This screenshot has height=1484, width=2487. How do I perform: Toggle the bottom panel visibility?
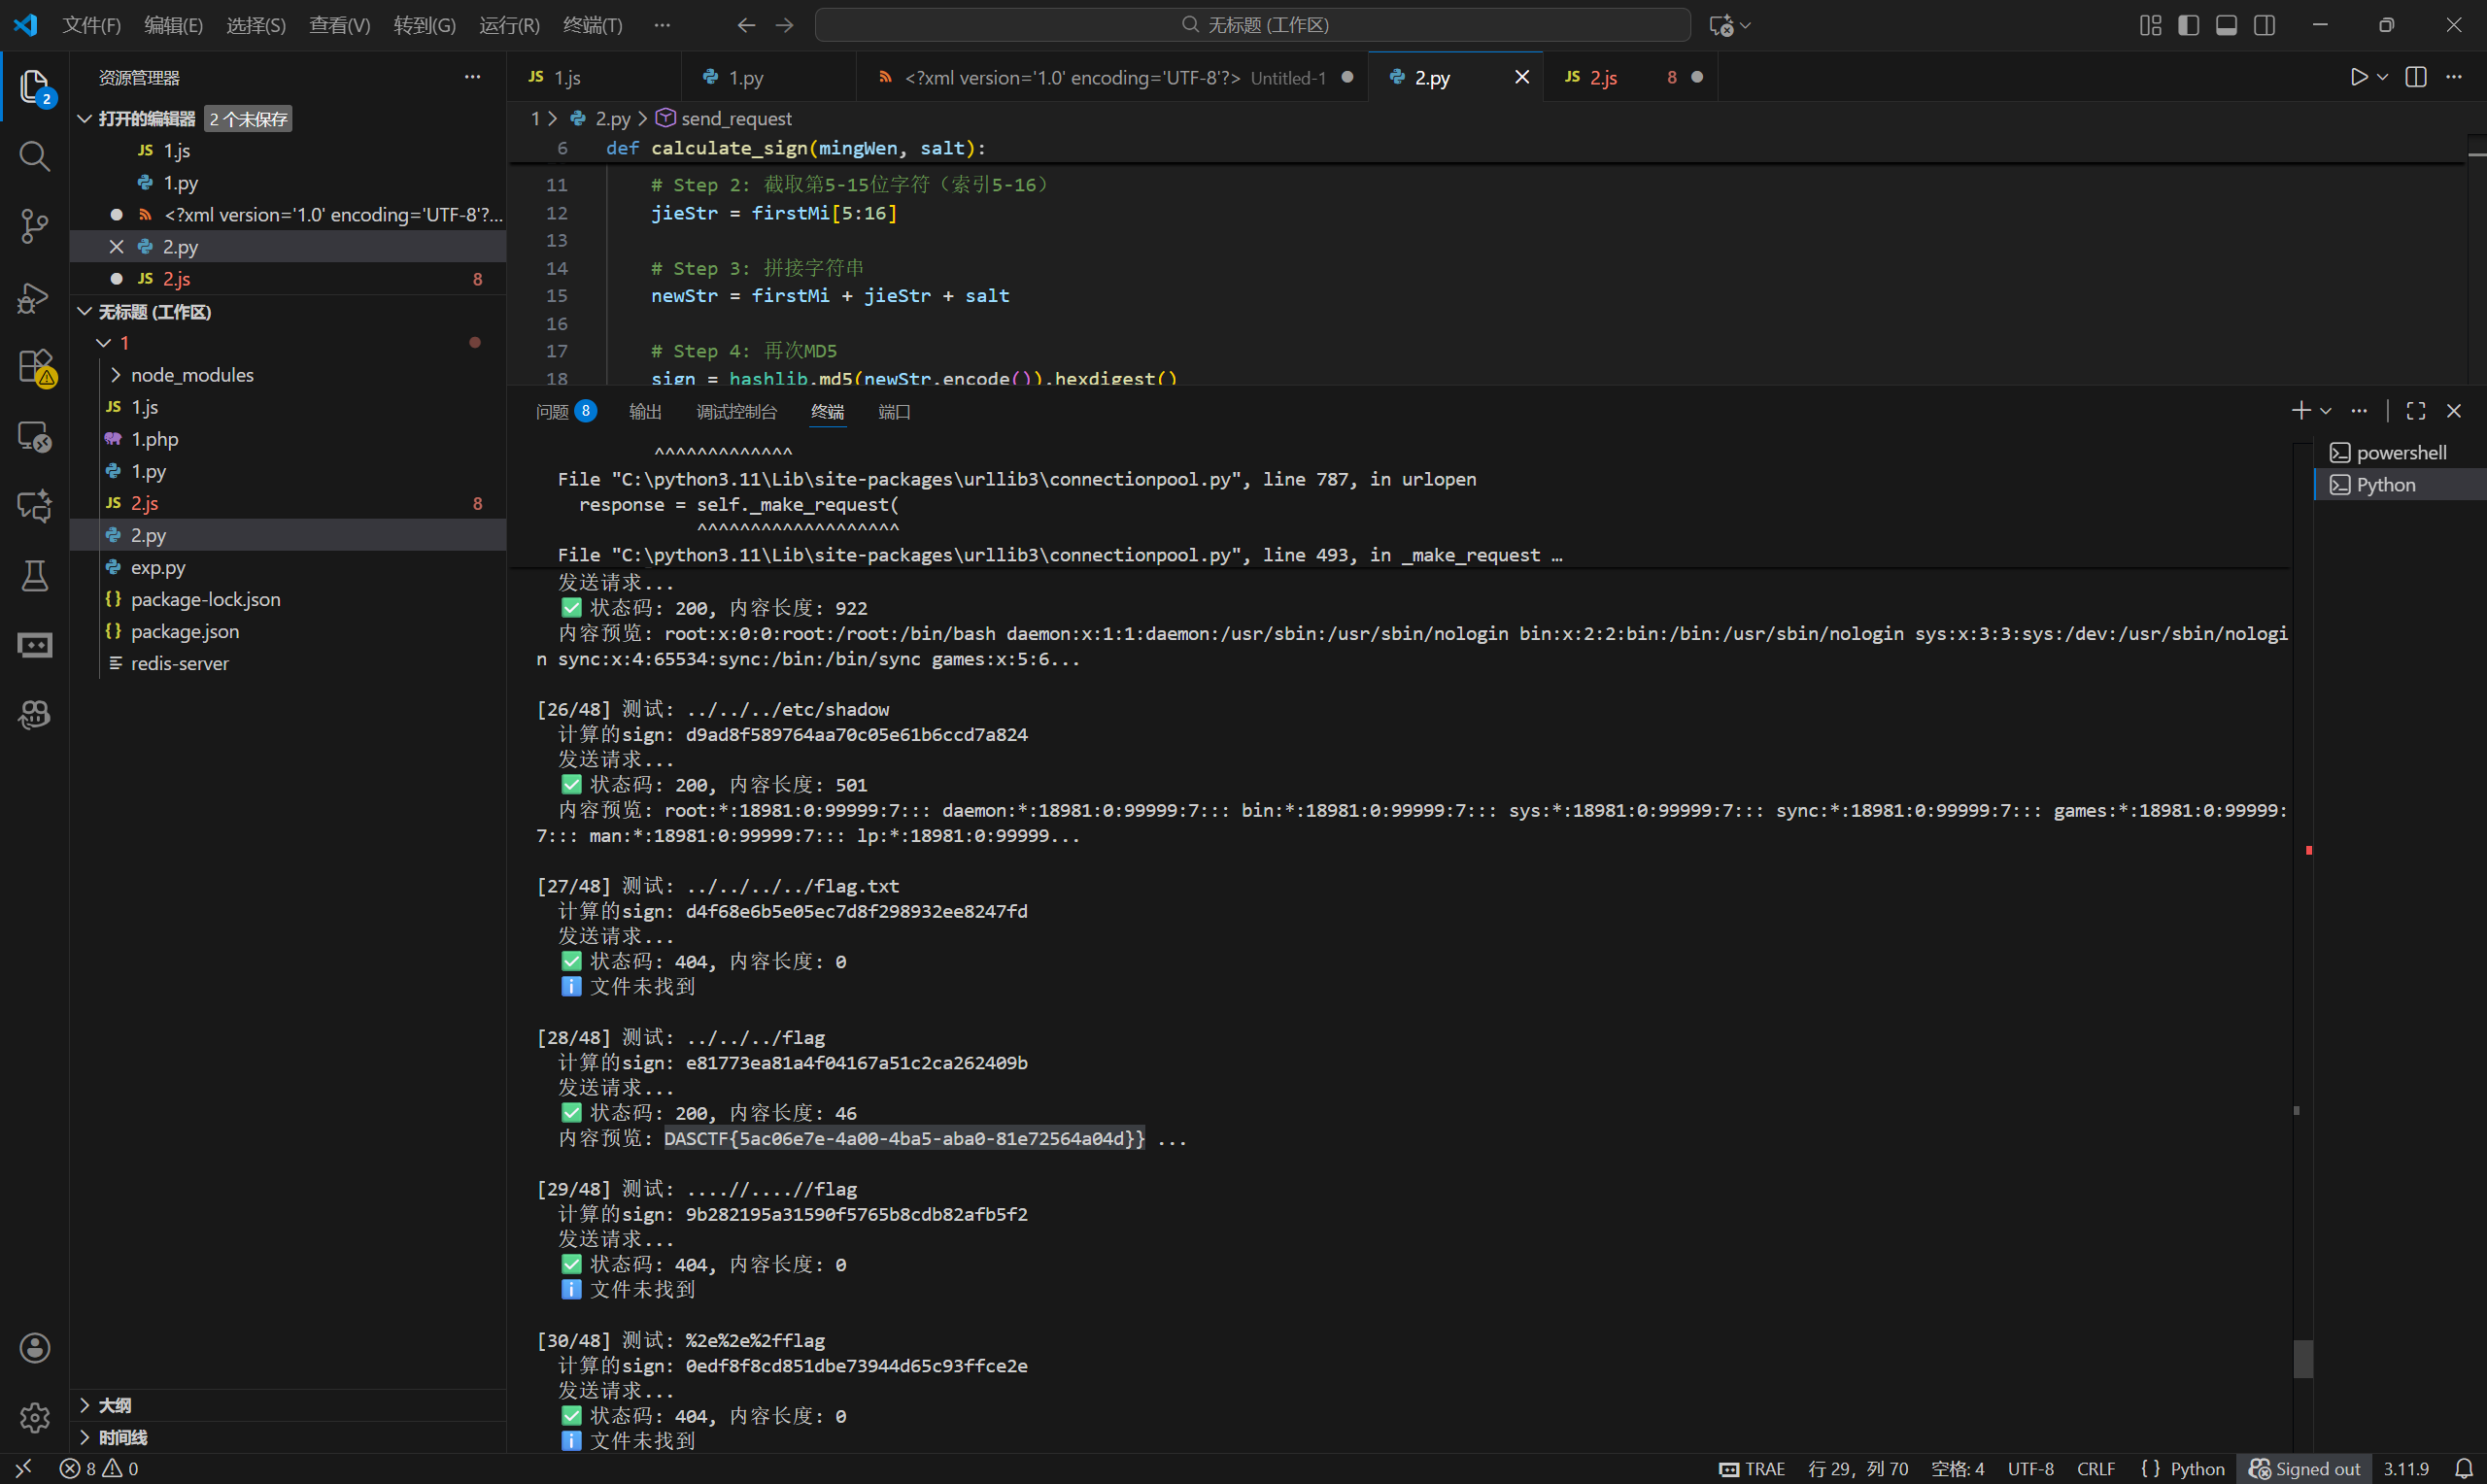click(2226, 25)
